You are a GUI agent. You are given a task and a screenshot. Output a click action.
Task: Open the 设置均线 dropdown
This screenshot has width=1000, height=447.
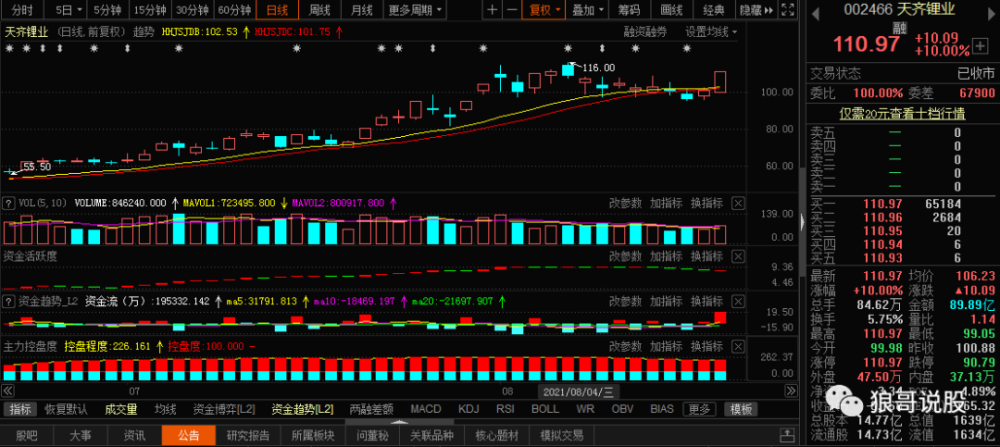(x=711, y=31)
